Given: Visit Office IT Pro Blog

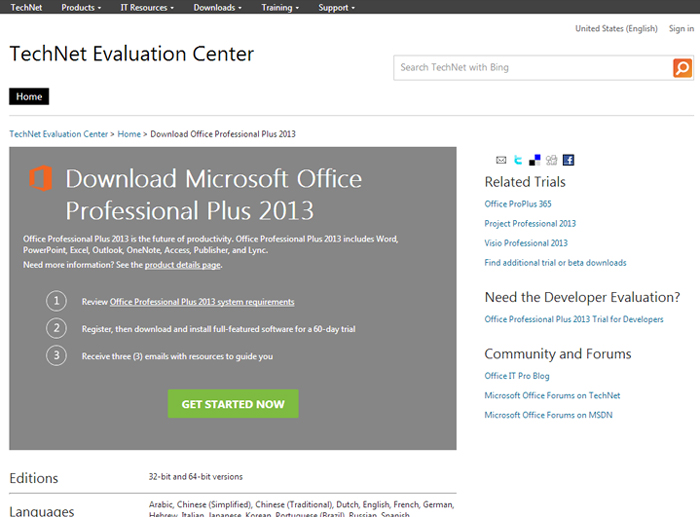Looking at the screenshot, I should [x=517, y=376].
